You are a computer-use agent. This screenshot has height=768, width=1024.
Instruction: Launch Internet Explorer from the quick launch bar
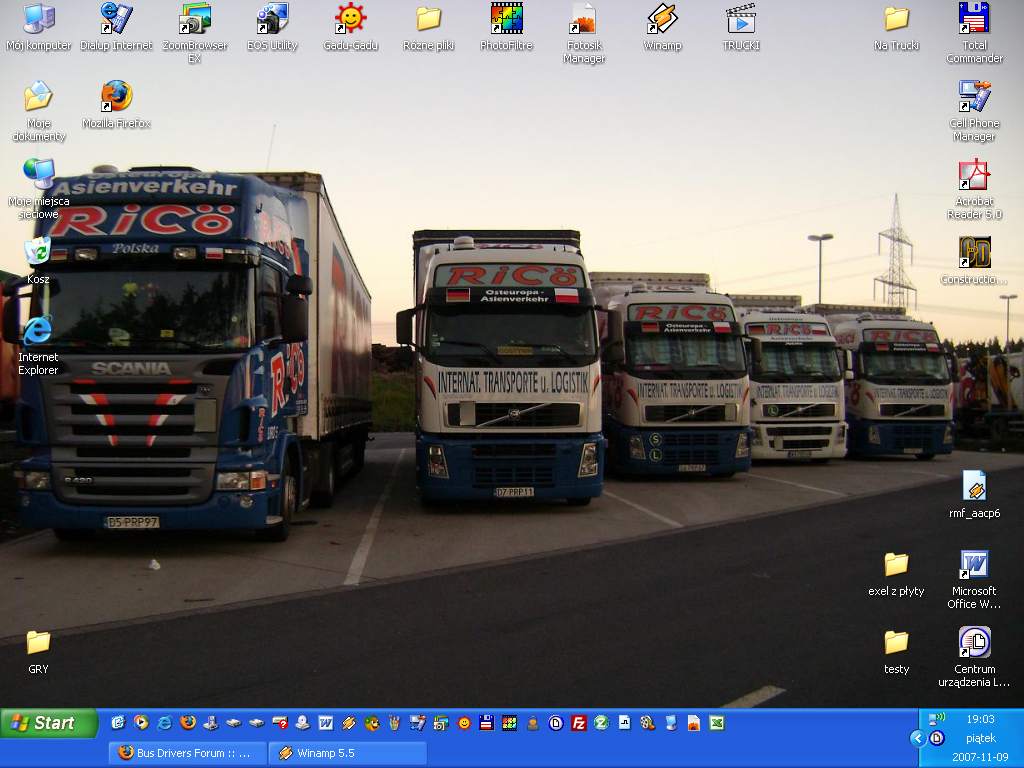click(x=165, y=723)
